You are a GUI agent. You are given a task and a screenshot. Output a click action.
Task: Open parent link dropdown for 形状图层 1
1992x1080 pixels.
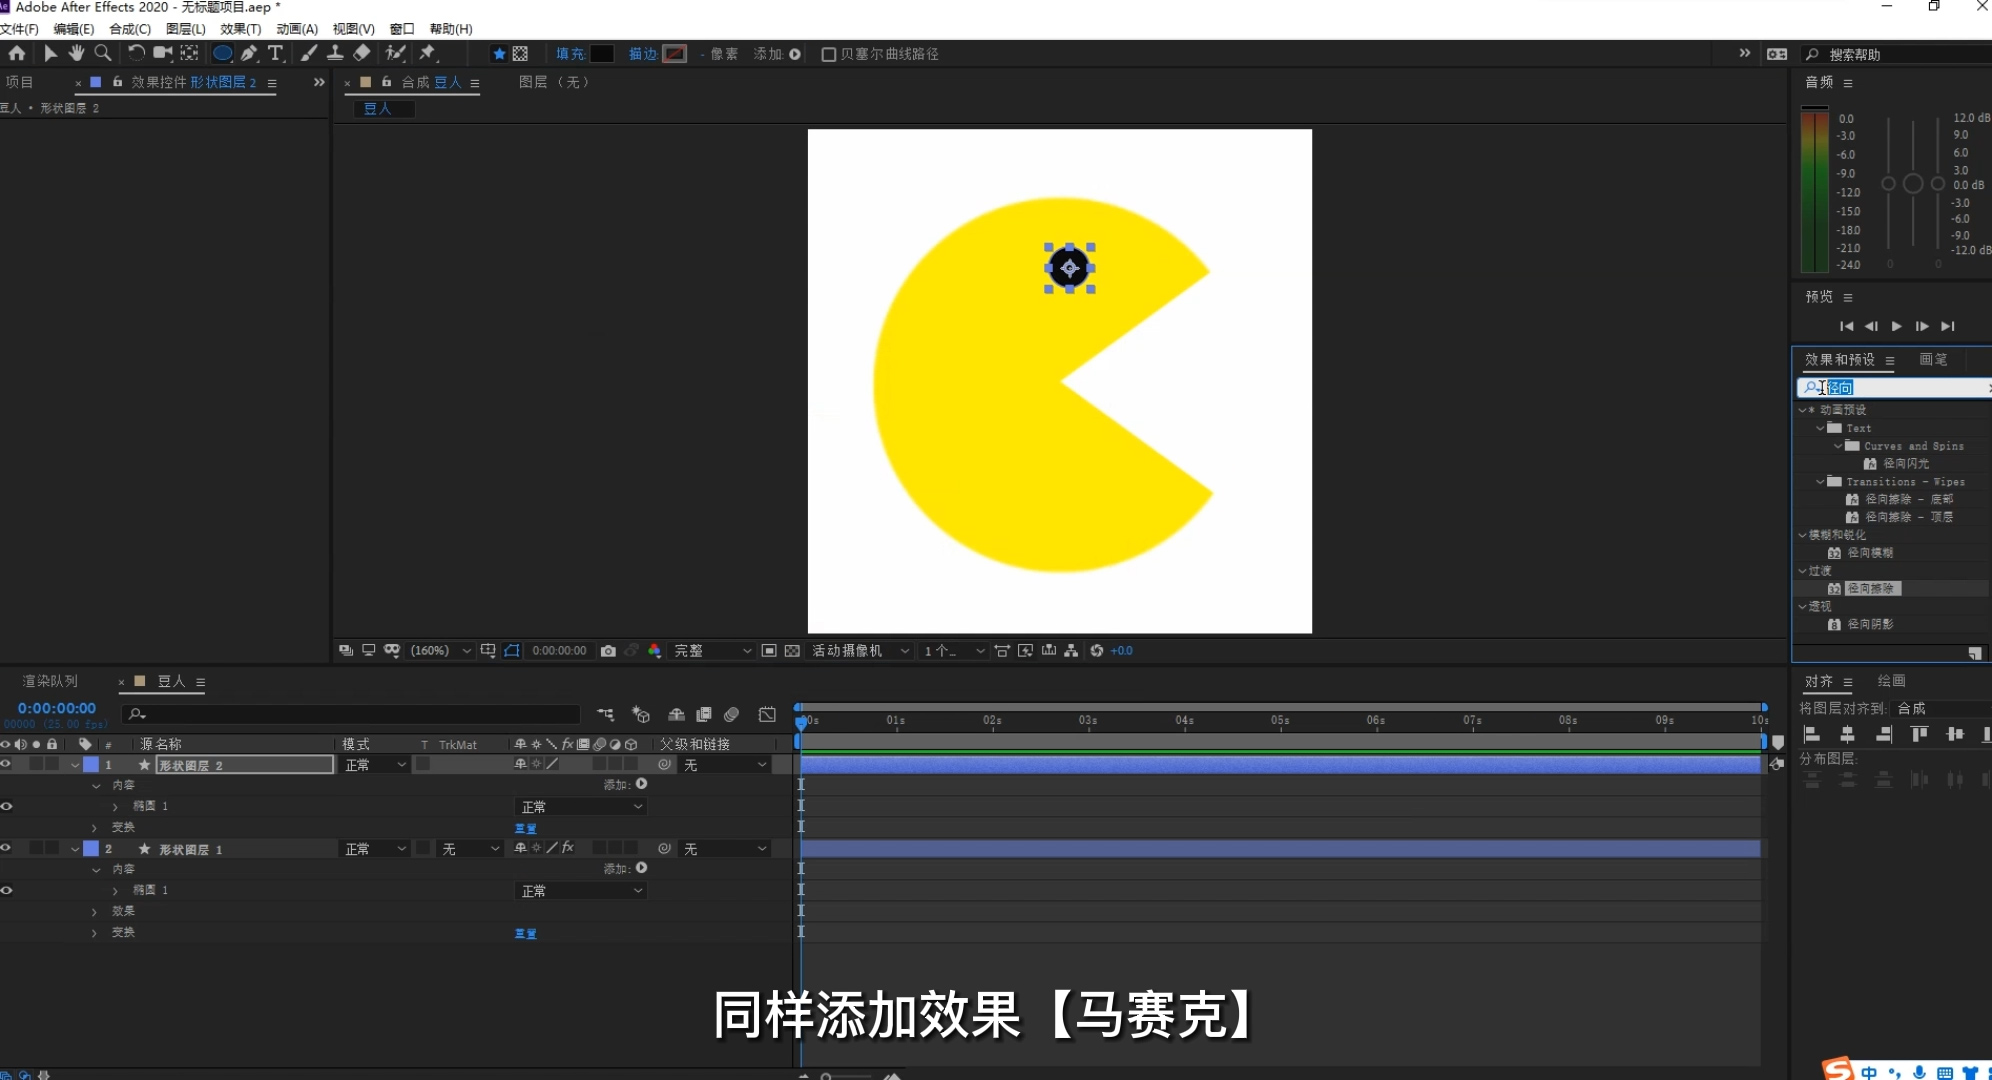click(725, 849)
